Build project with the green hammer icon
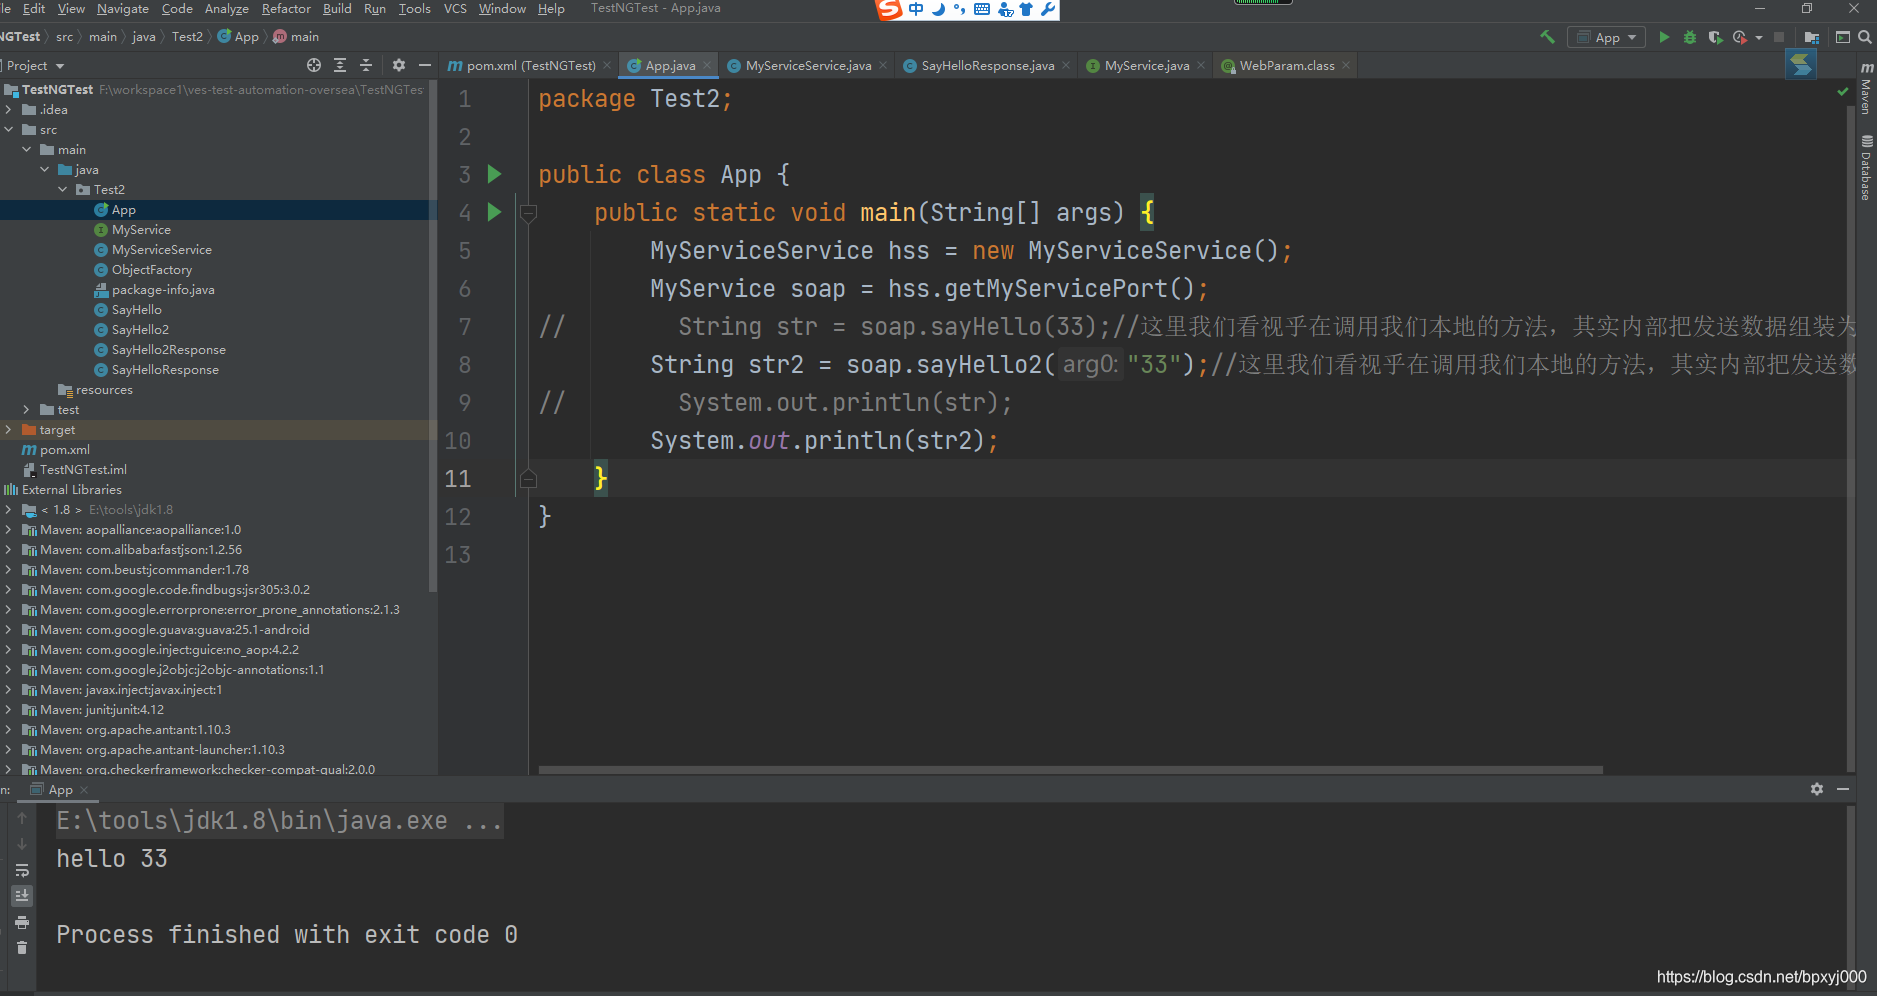The height and width of the screenshot is (996, 1877). coord(1547,37)
